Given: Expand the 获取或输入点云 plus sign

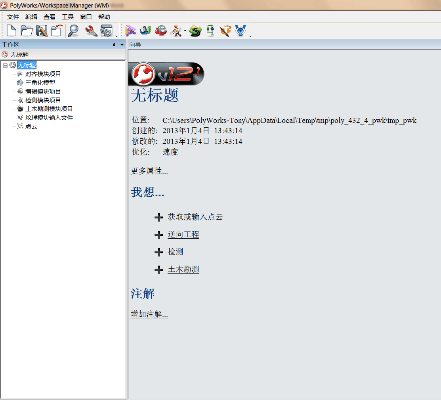Looking at the screenshot, I should tap(159, 217).
